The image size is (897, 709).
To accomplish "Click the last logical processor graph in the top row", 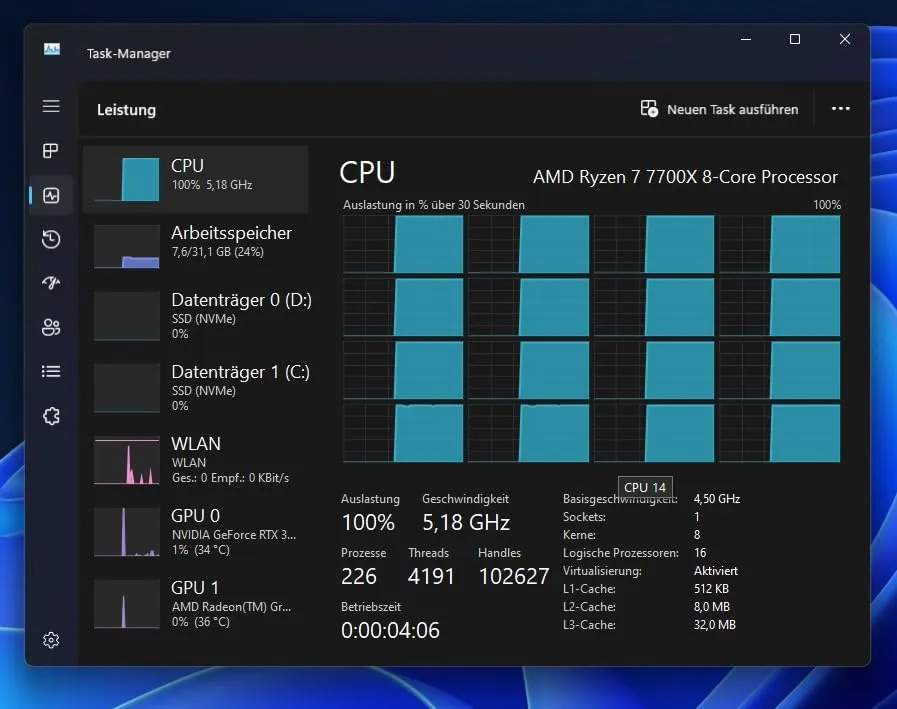I will (780, 244).
